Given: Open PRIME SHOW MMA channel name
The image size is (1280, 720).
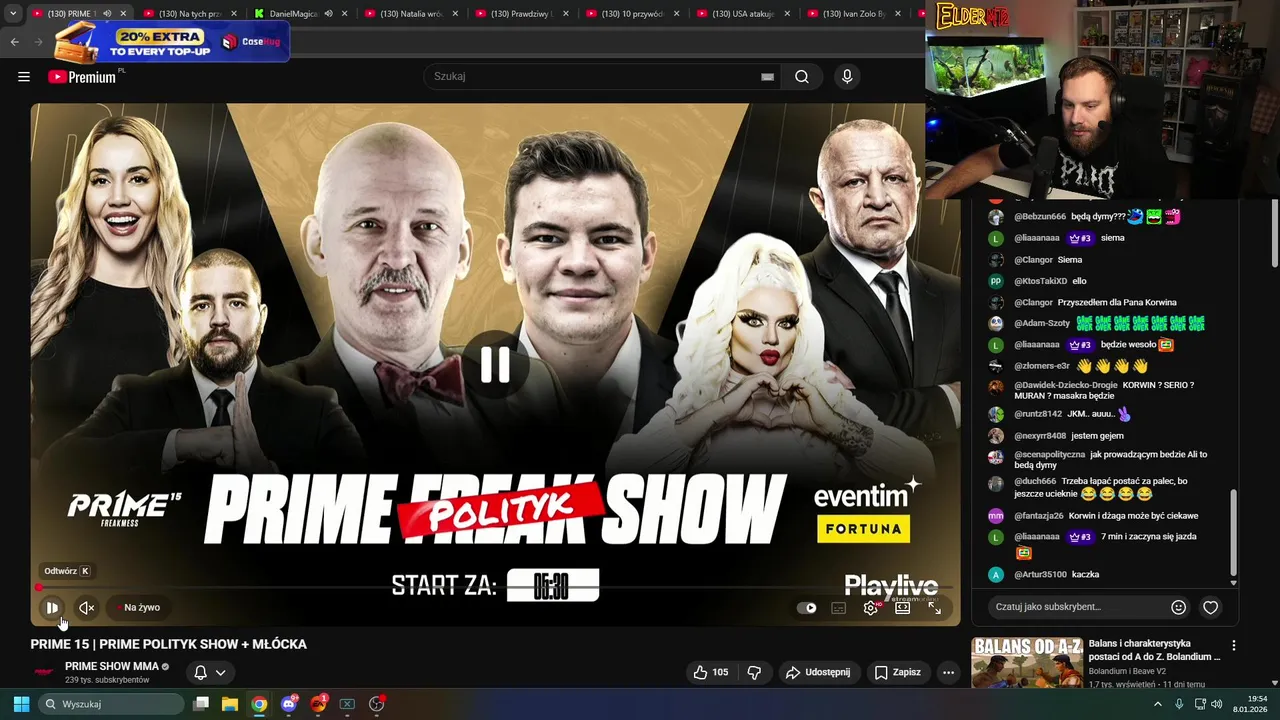Looking at the screenshot, I should pyautogui.click(x=111, y=666).
